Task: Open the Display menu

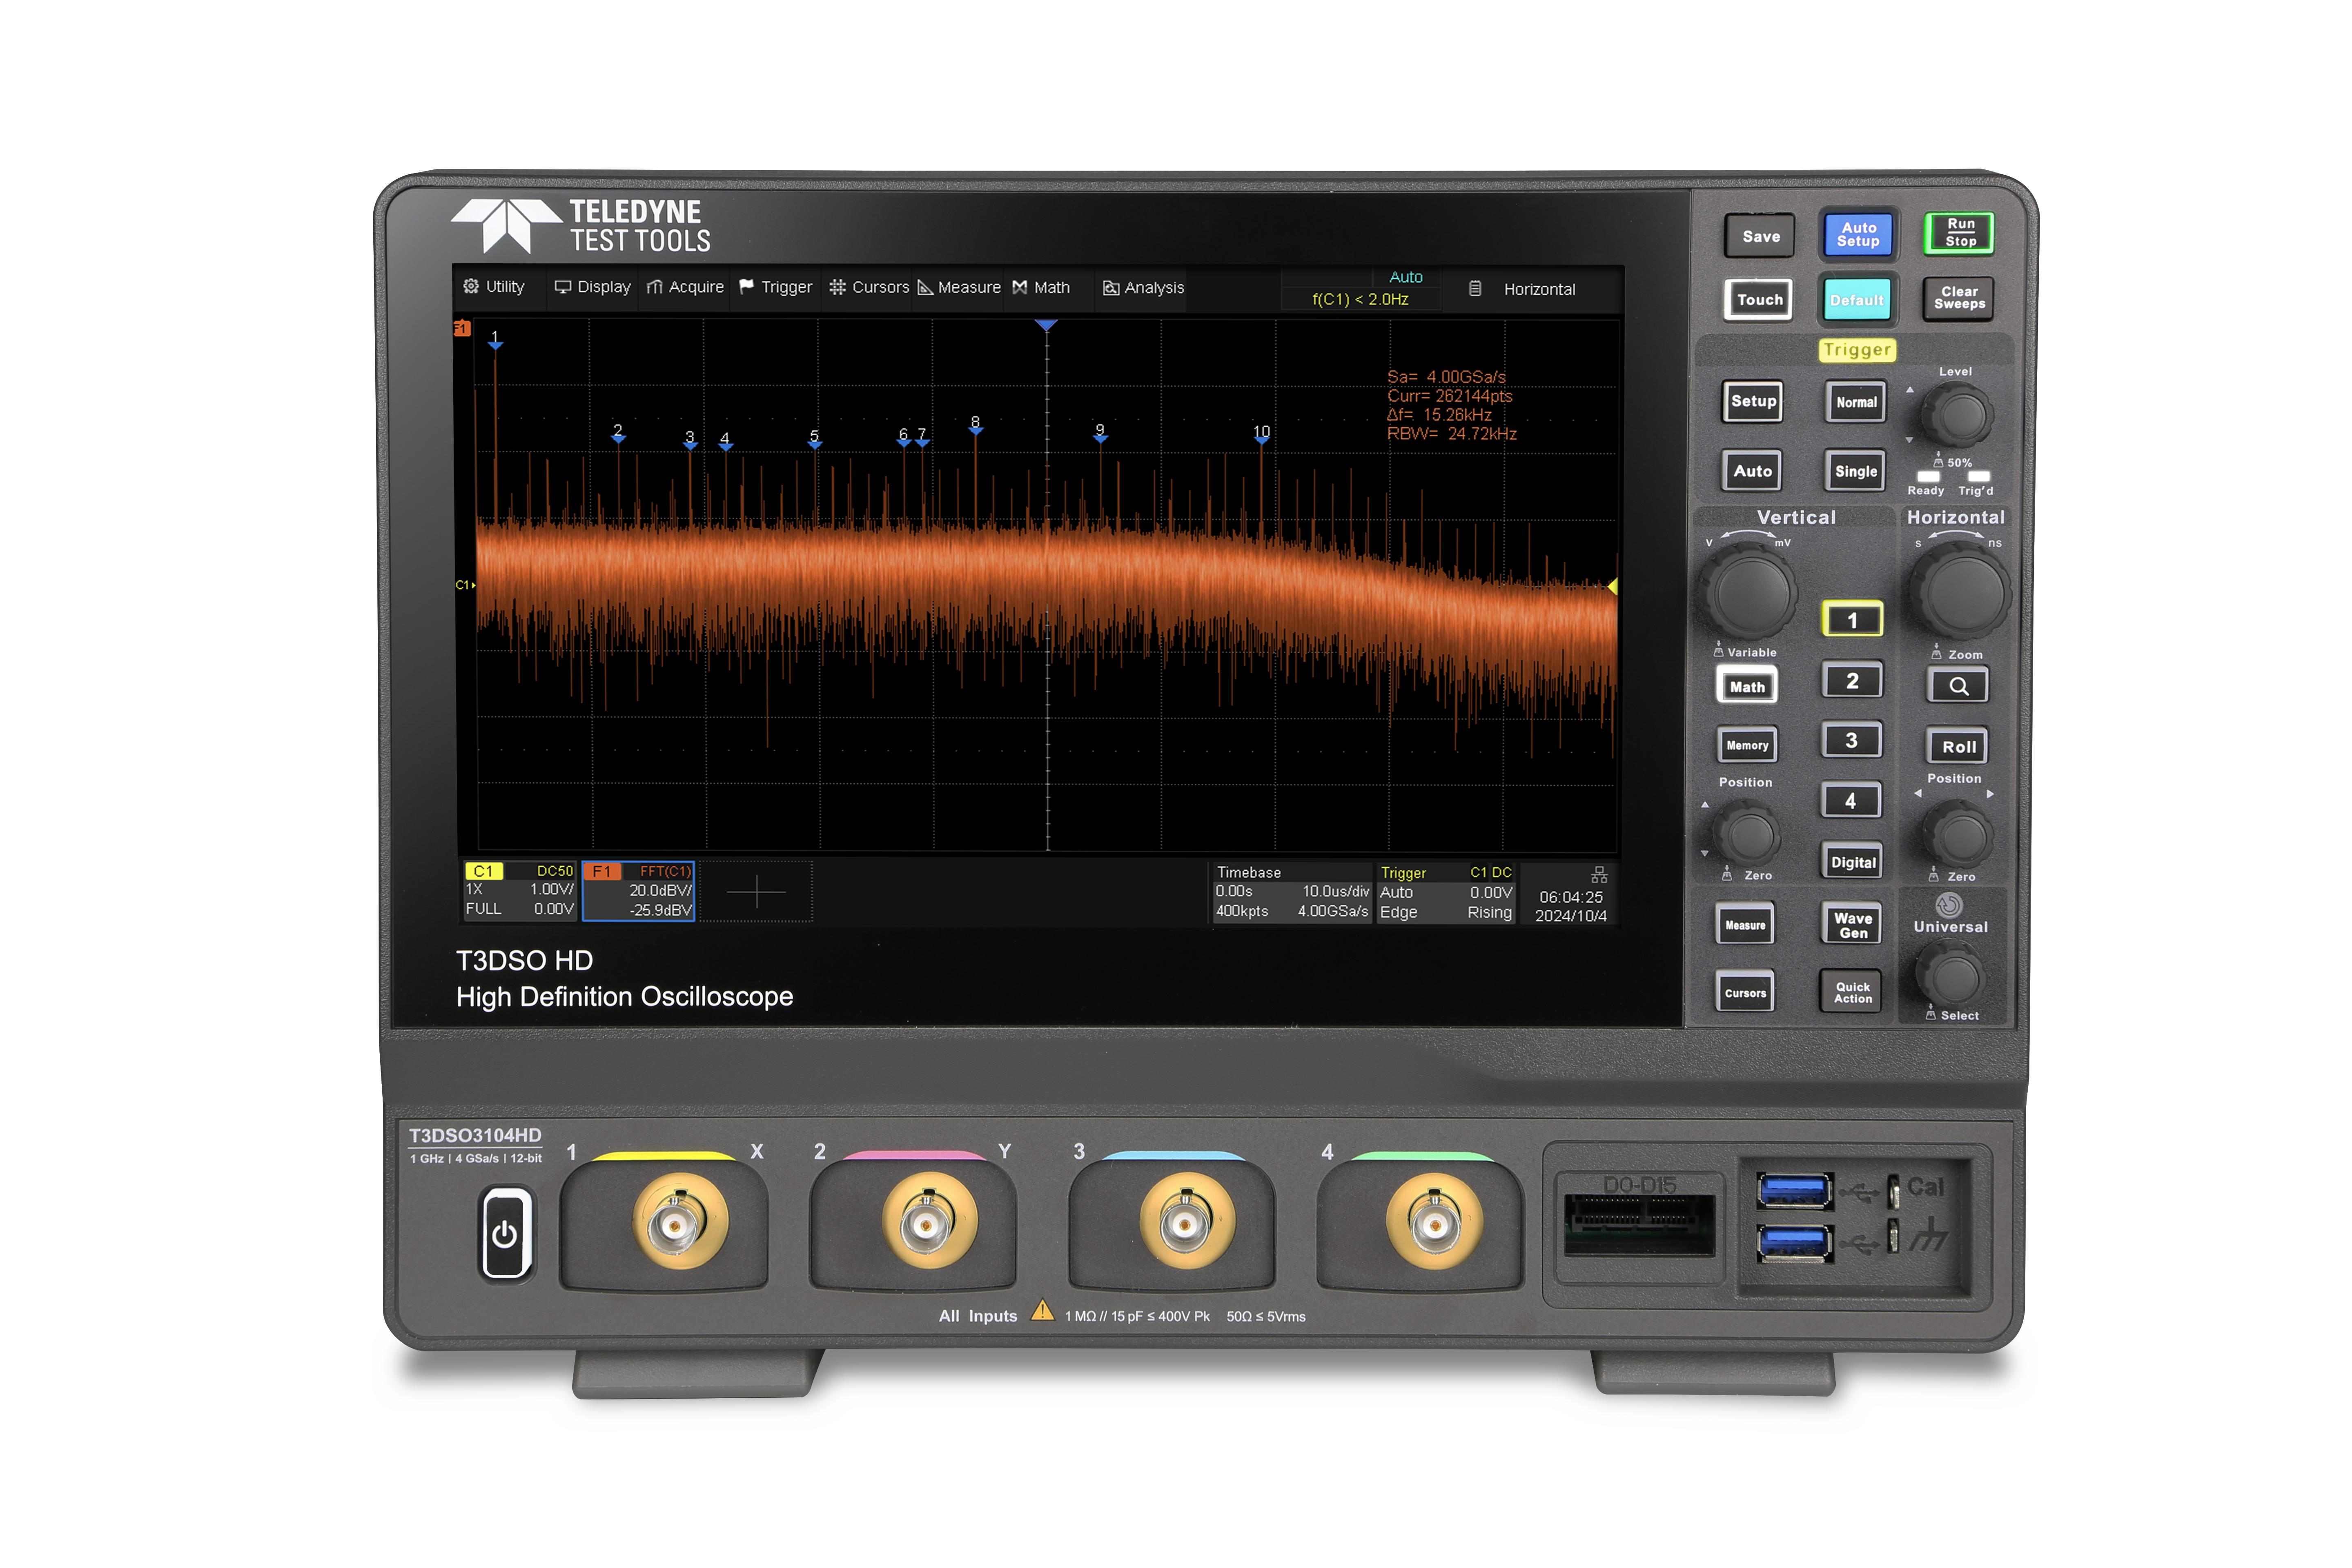Action: coord(593,287)
